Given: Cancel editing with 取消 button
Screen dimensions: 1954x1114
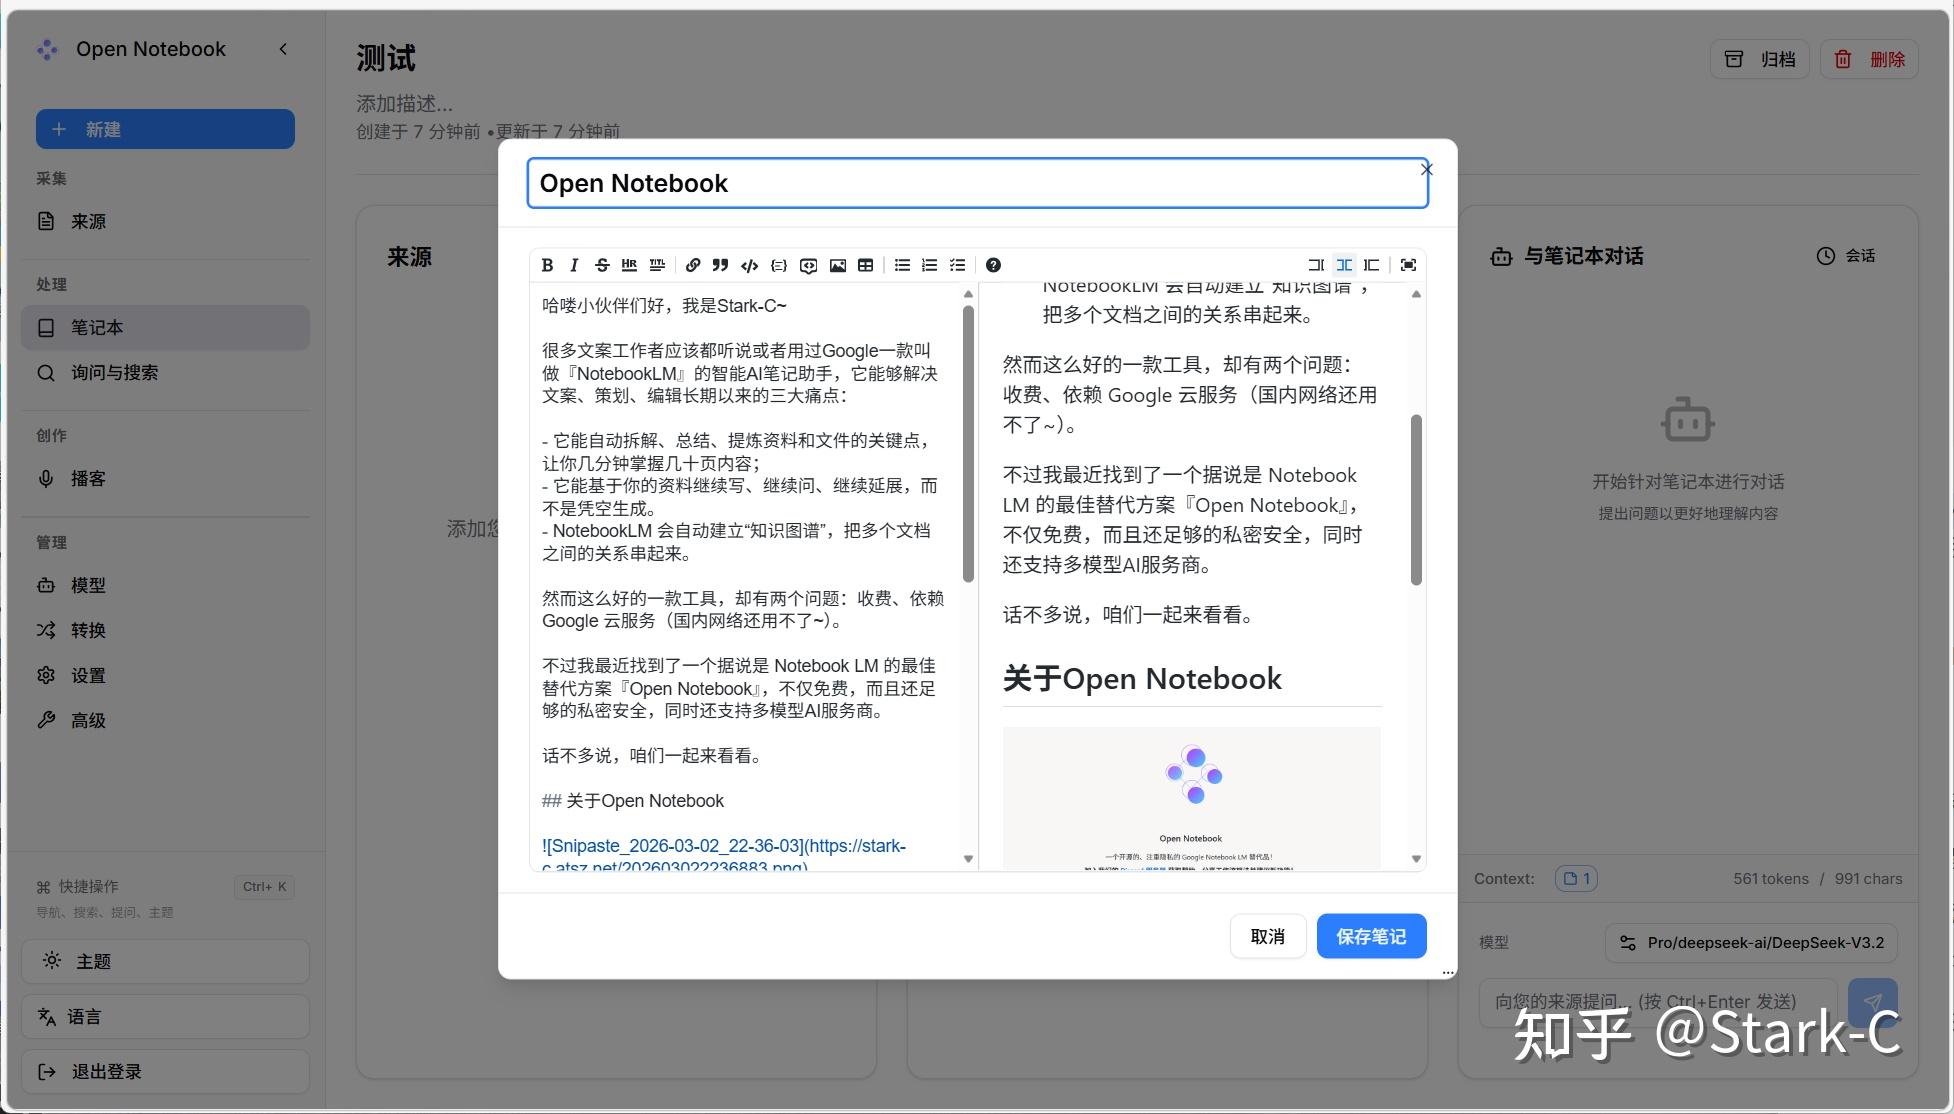Looking at the screenshot, I should coord(1267,936).
